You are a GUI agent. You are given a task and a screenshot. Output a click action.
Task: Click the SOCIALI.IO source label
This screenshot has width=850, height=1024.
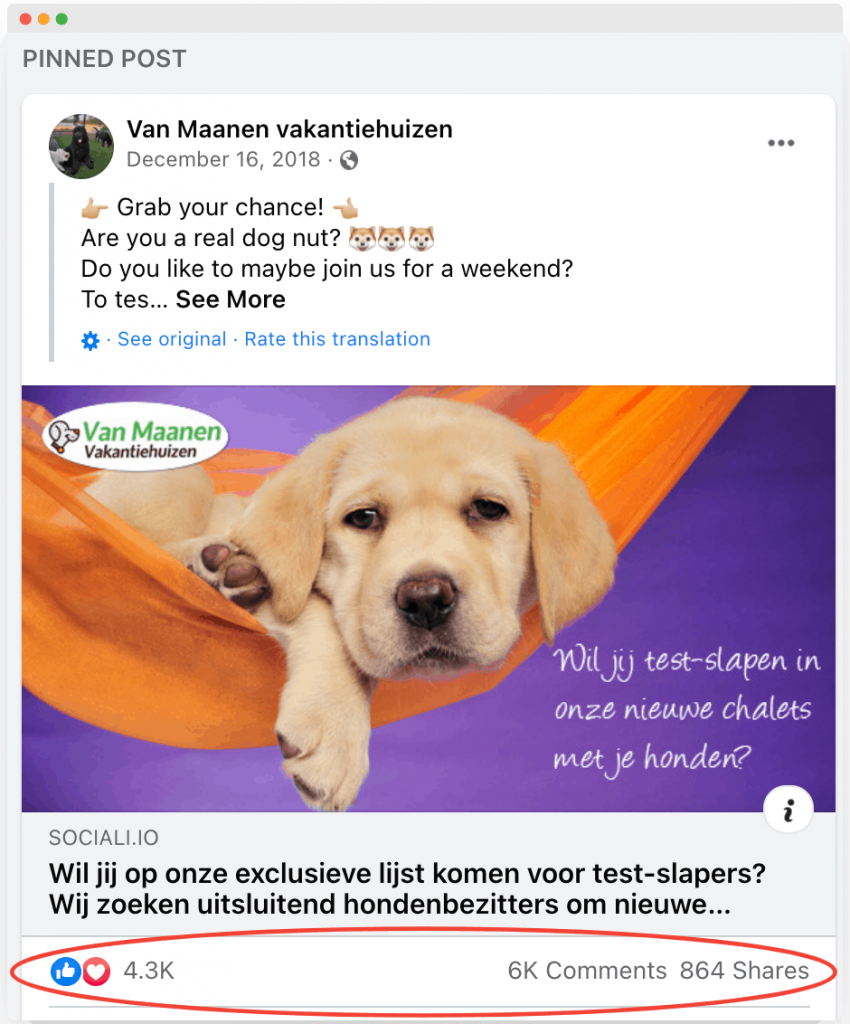coord(104,838)
